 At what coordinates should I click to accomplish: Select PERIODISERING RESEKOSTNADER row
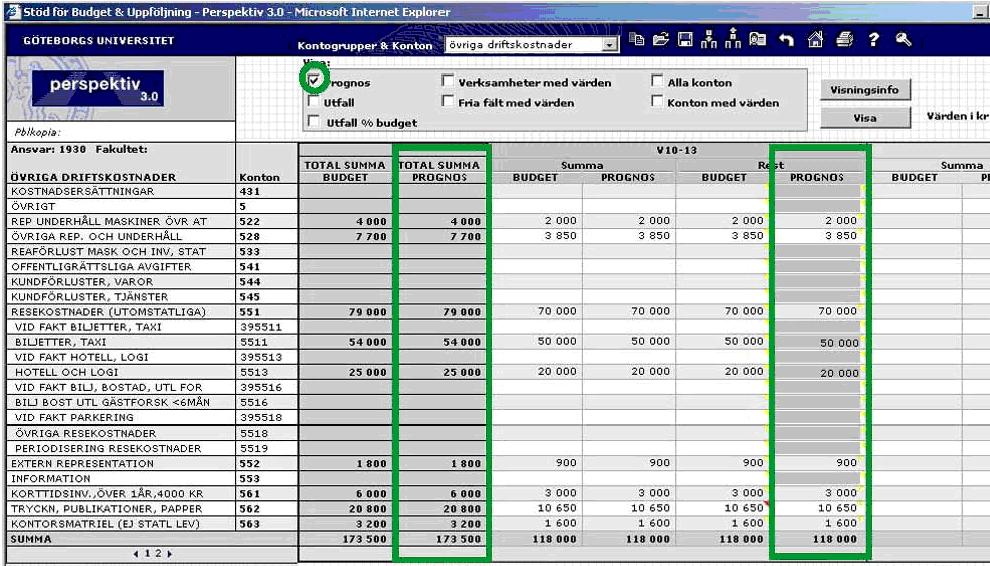(x=108, y=449)
